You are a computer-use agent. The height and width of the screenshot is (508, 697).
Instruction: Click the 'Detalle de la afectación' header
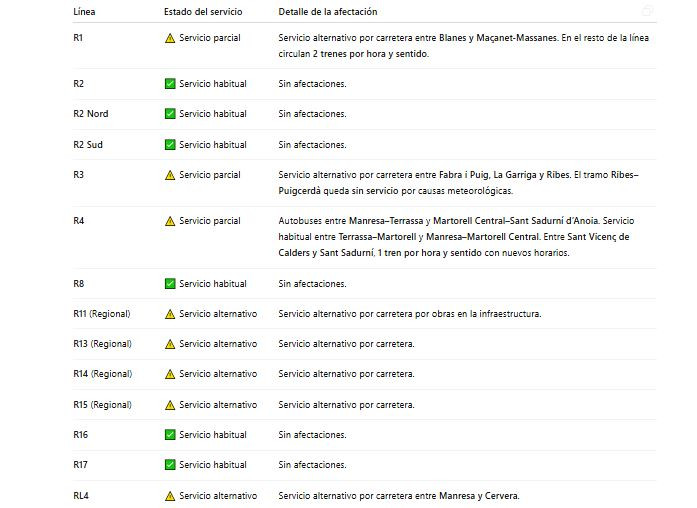[329, 12]
